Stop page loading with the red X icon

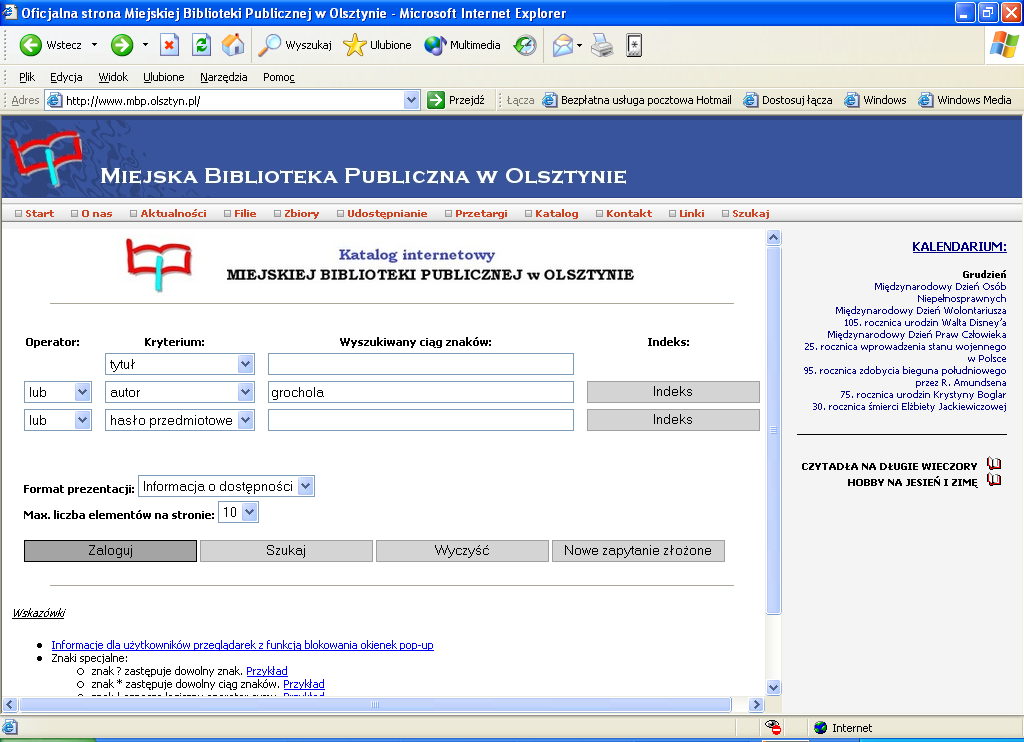tap(169, 45)
